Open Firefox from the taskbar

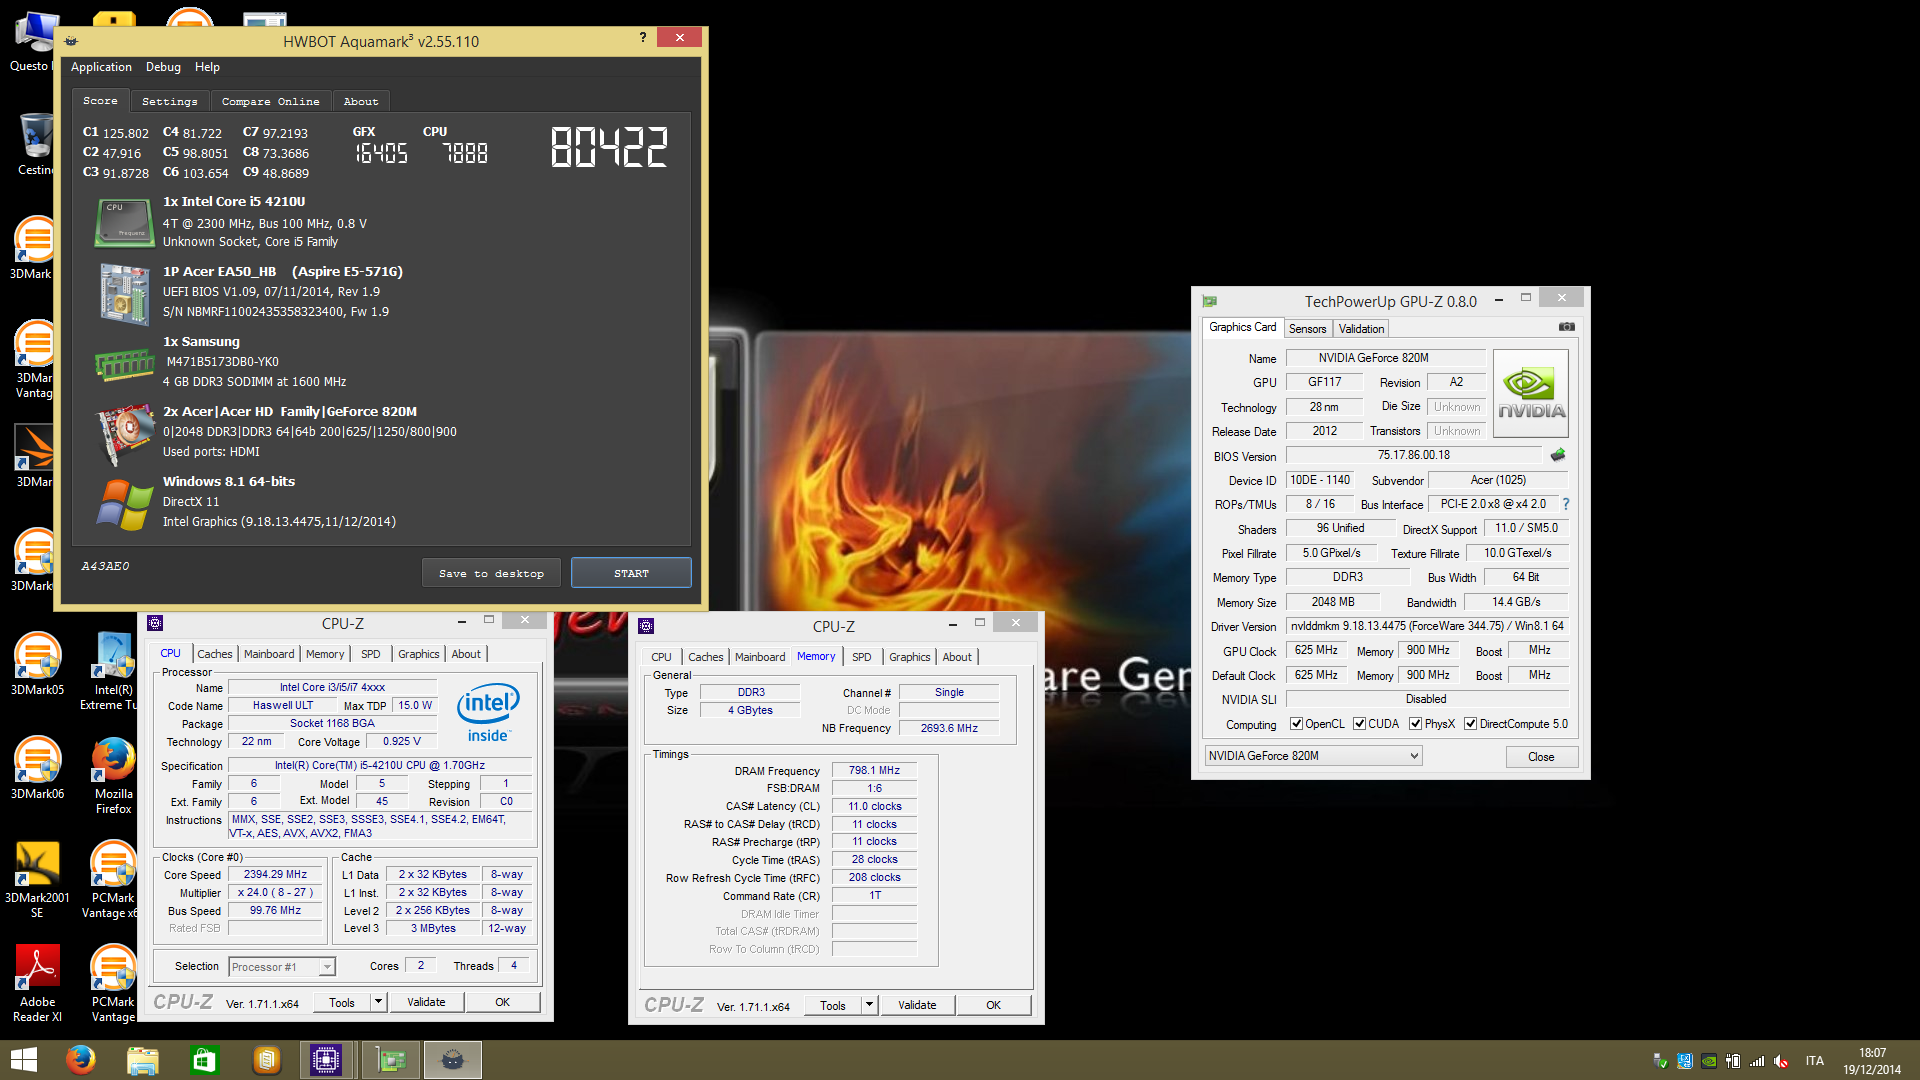81,1060
